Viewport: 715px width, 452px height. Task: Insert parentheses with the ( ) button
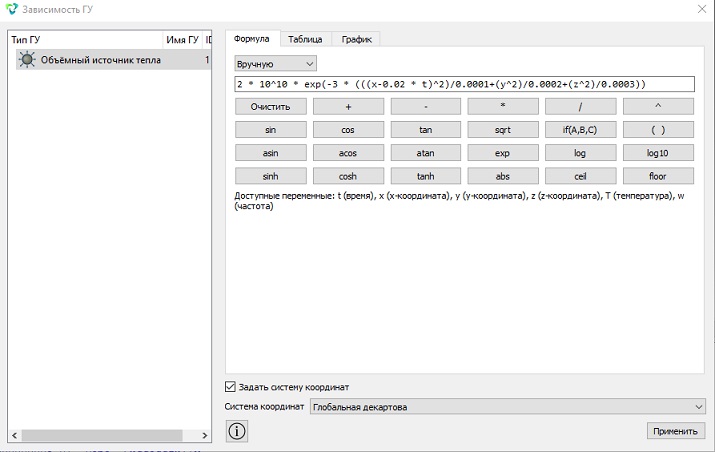pos(658,130)
